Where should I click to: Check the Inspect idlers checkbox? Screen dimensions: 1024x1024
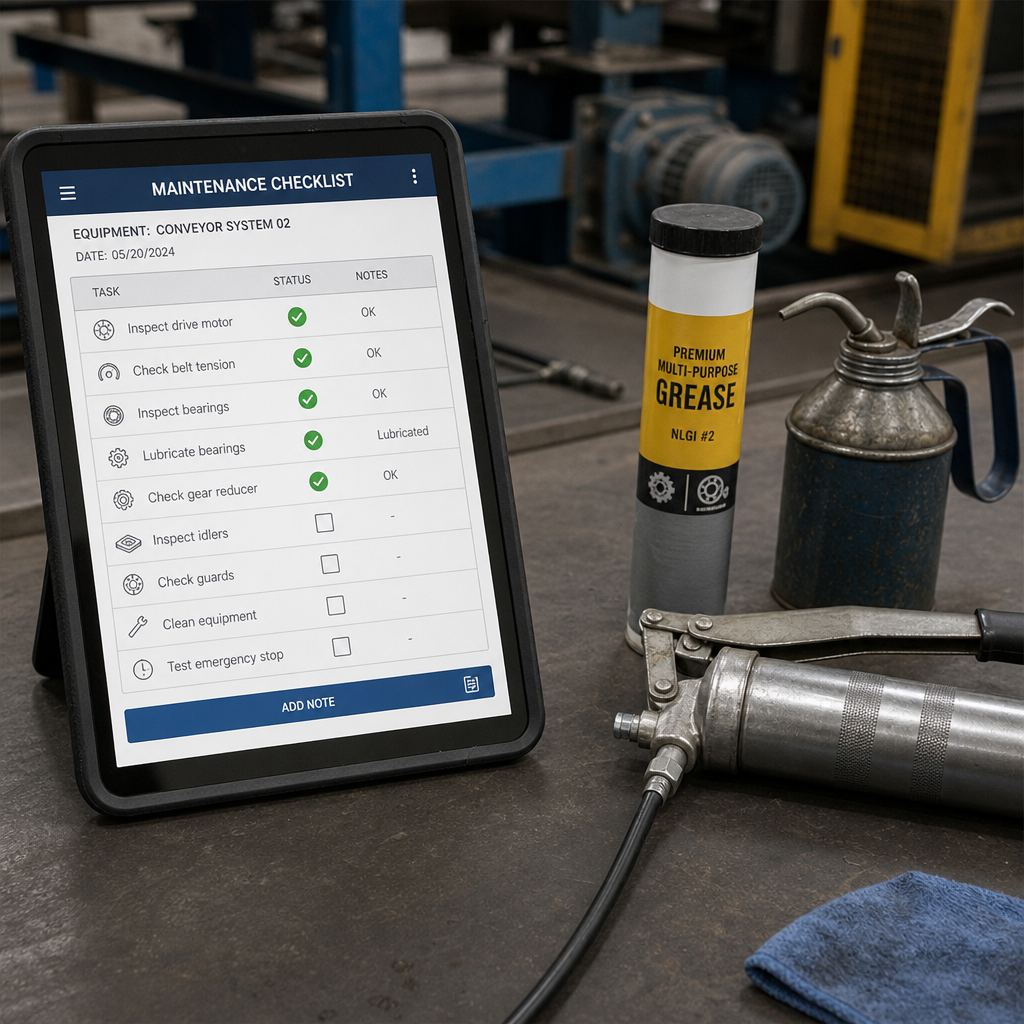325,523
